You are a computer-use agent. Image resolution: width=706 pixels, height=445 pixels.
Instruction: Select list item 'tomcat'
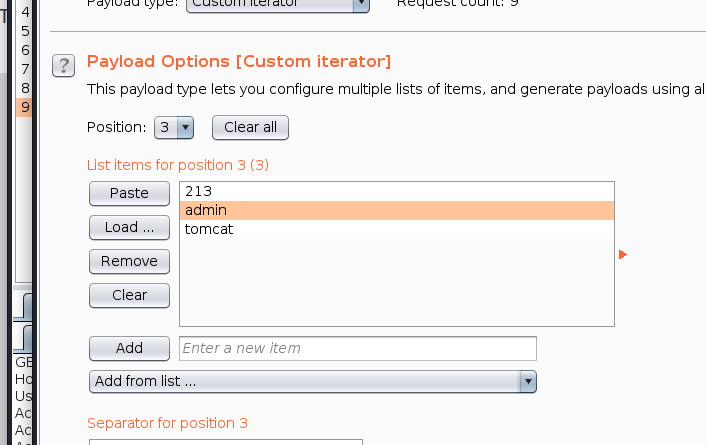(397, 229)
